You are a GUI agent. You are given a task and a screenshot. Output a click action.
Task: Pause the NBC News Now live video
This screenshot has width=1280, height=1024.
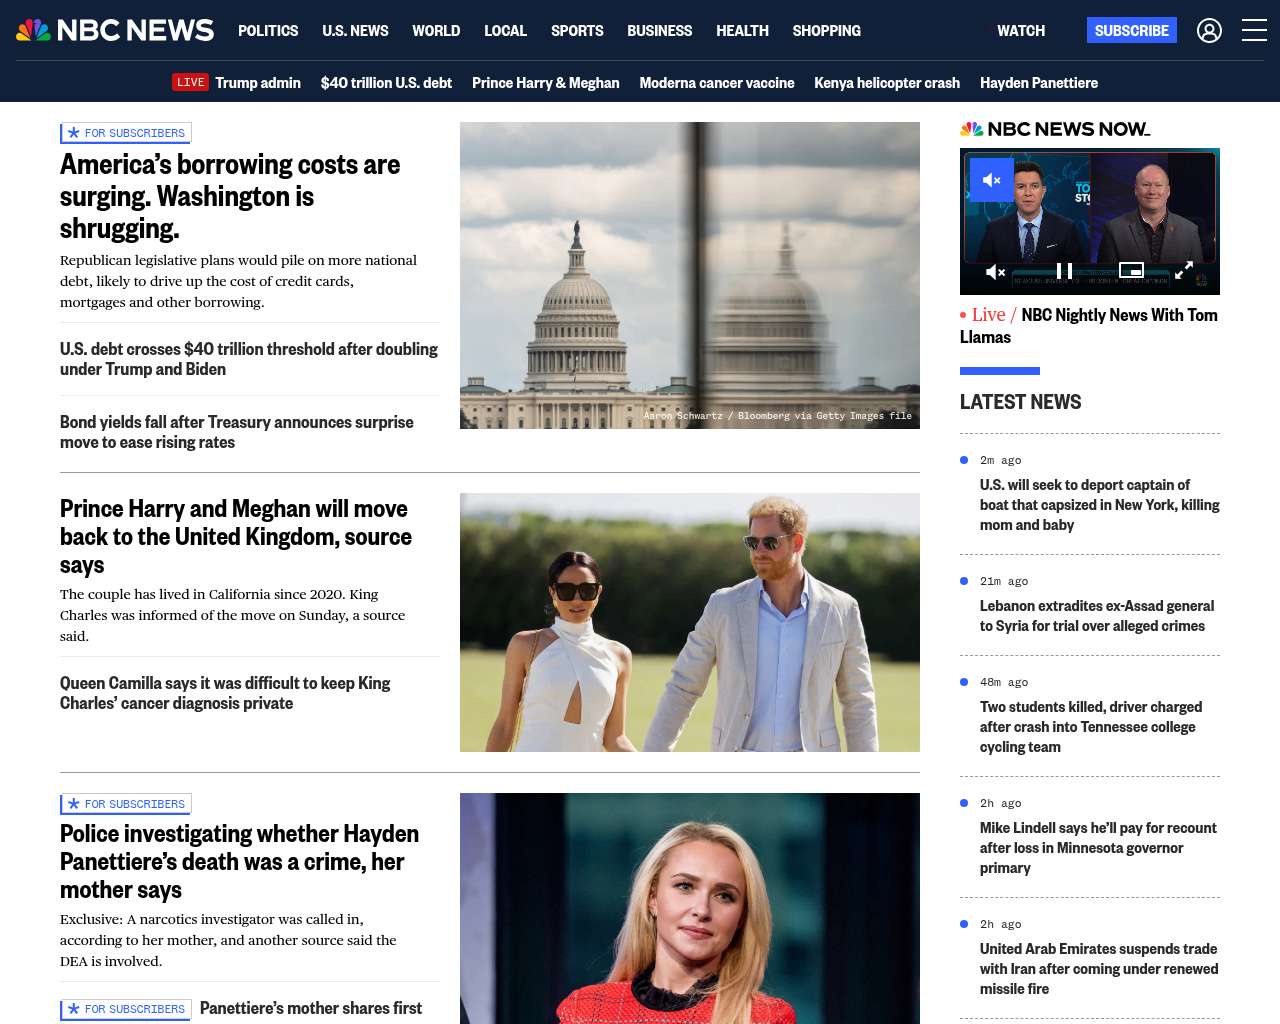click(x=1065, y=271)
